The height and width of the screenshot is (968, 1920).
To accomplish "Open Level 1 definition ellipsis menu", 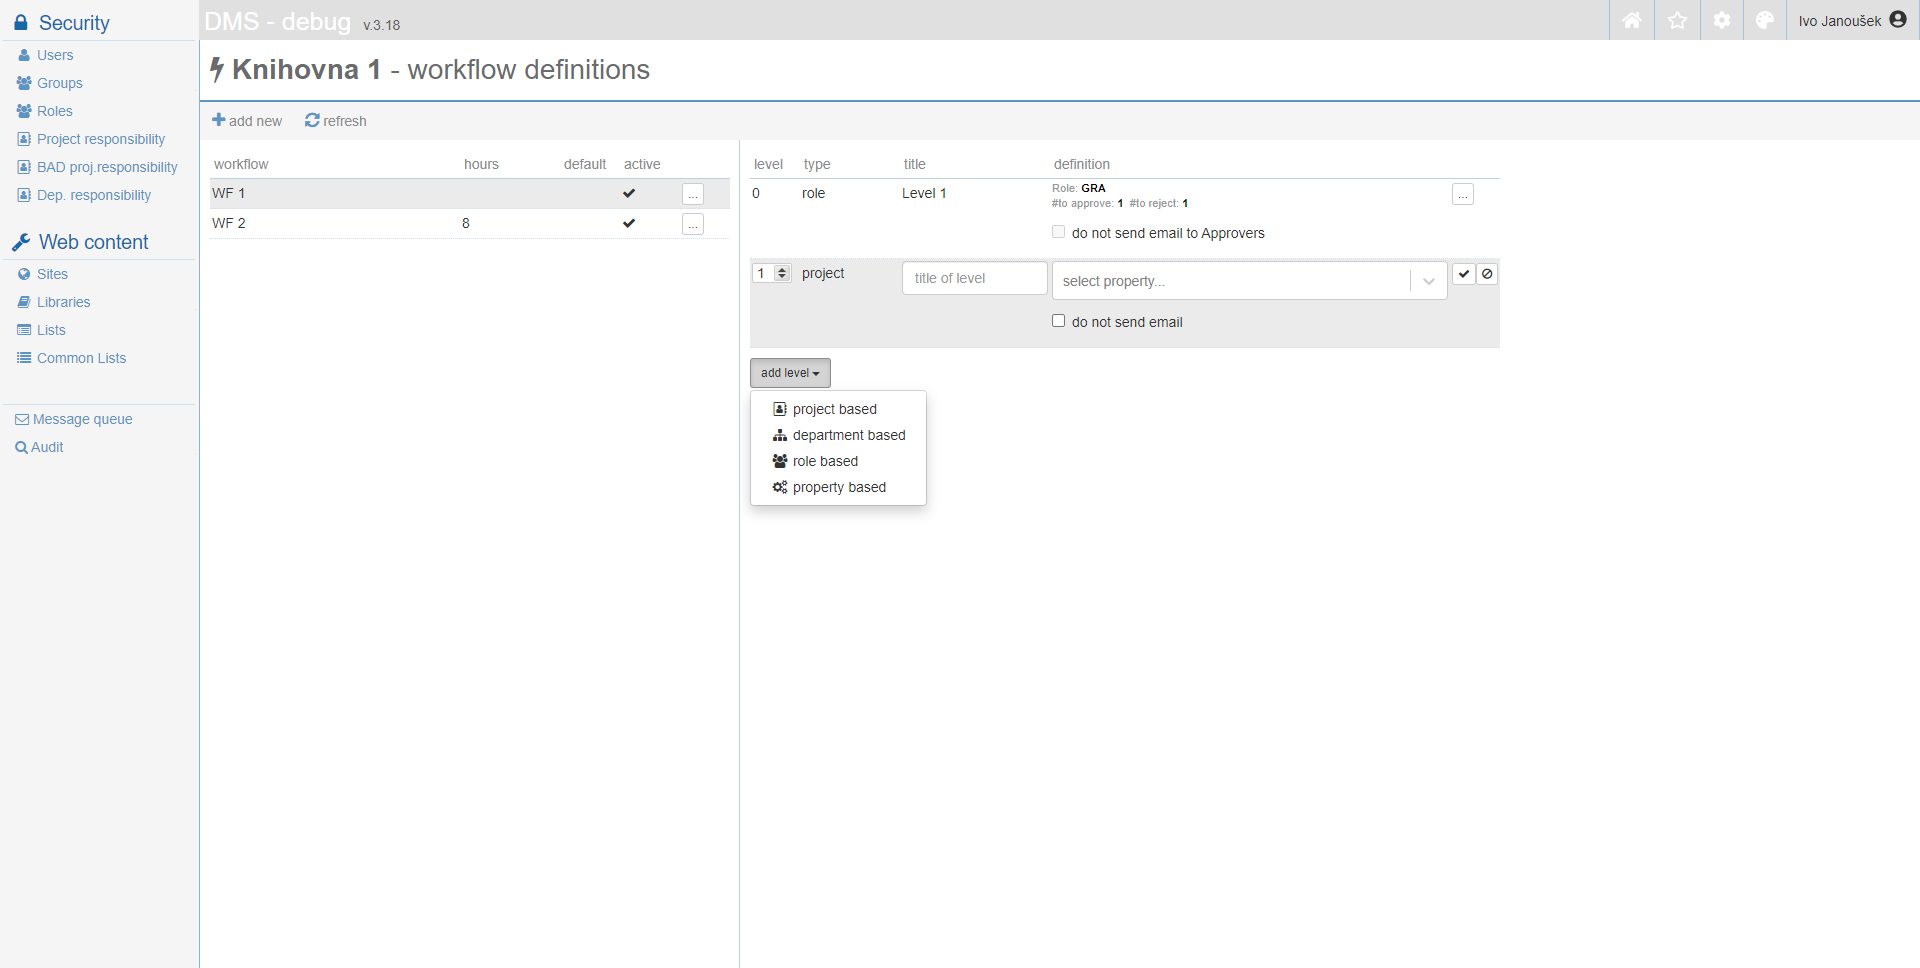I will click(x=1463, y=194).
